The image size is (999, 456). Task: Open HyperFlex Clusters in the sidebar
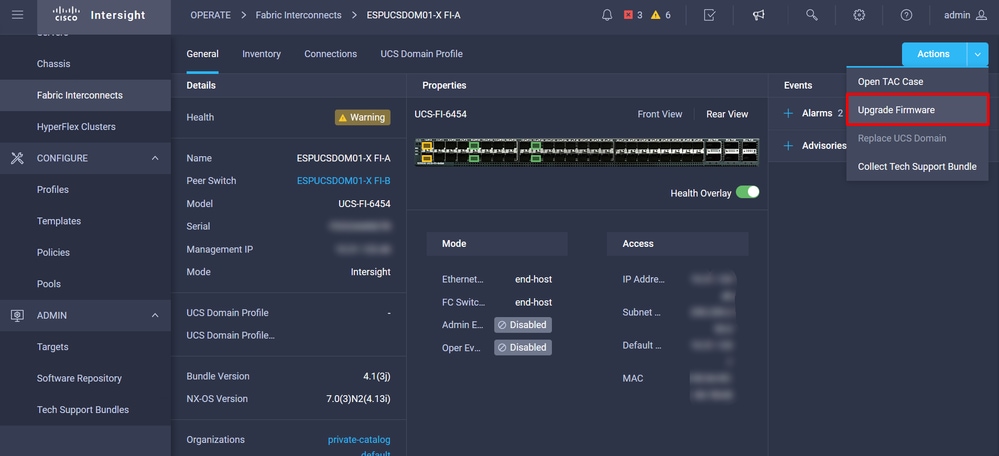point(85,127)
